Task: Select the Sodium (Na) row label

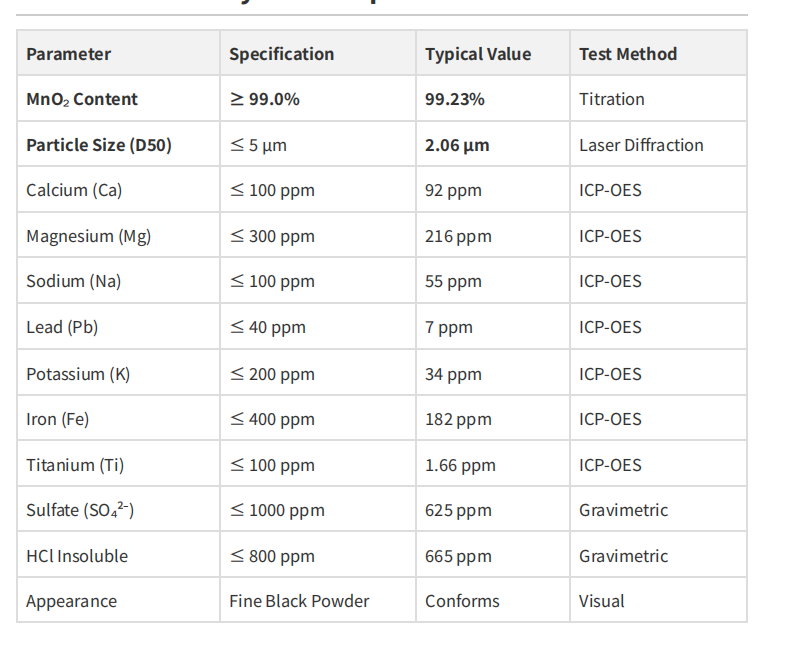Action: click(x=73, y=281)
